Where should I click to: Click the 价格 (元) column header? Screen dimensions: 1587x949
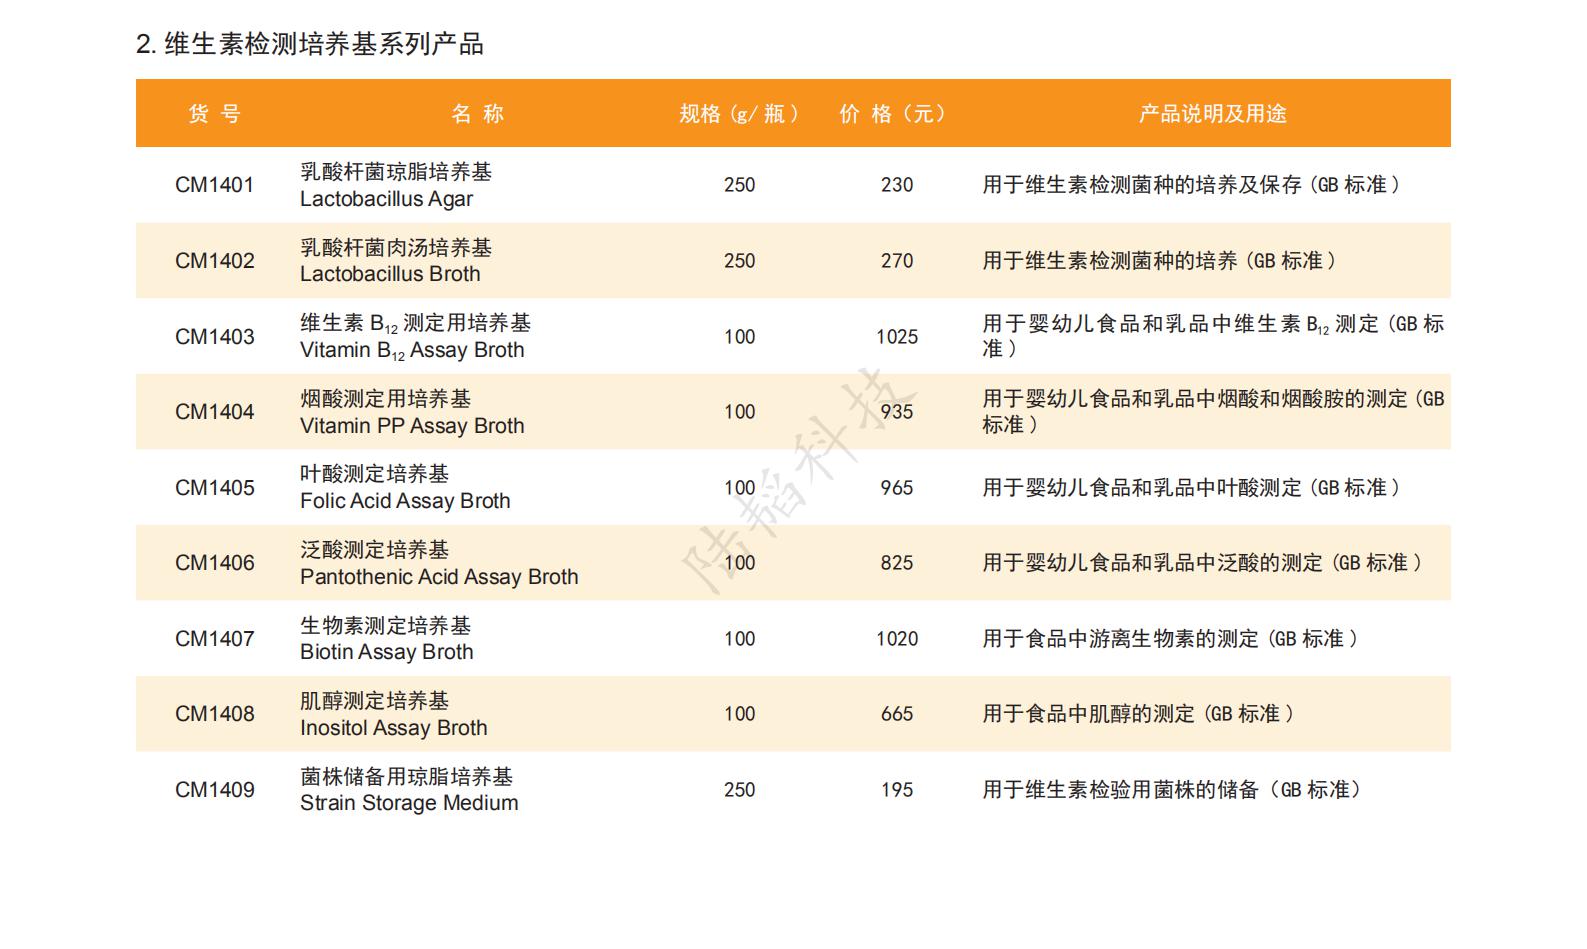point(892,114)
